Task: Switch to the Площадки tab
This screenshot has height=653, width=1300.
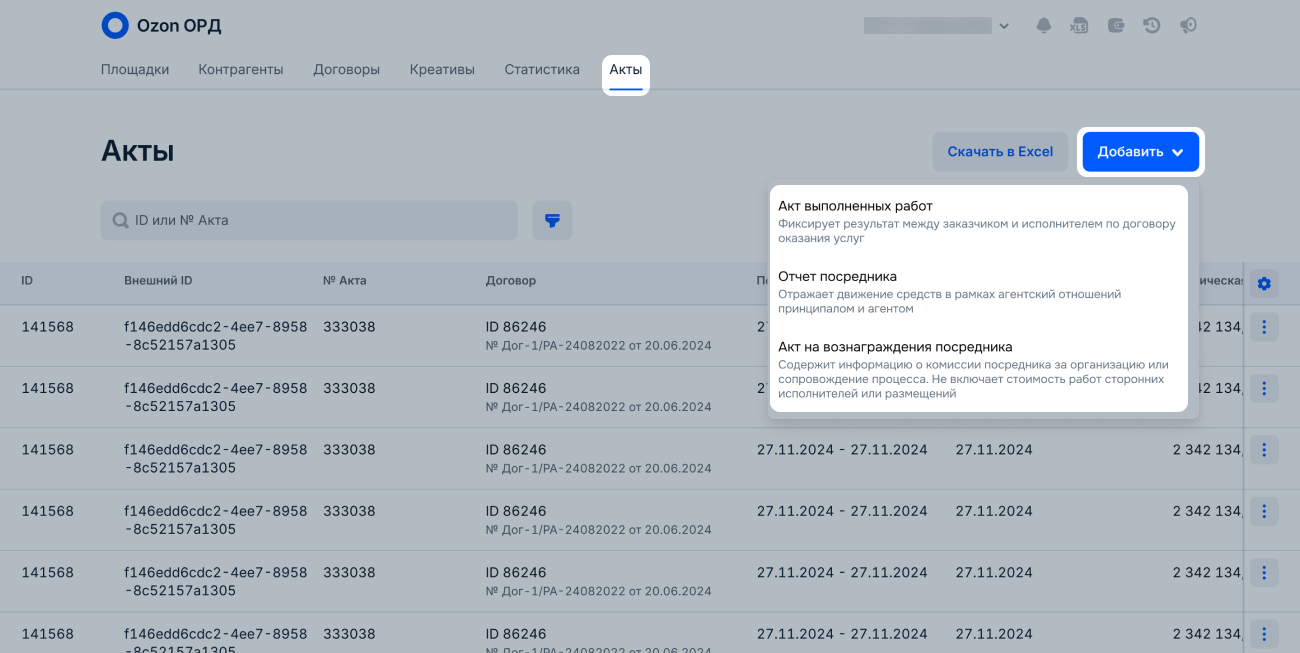Action: tap(135, 70)
